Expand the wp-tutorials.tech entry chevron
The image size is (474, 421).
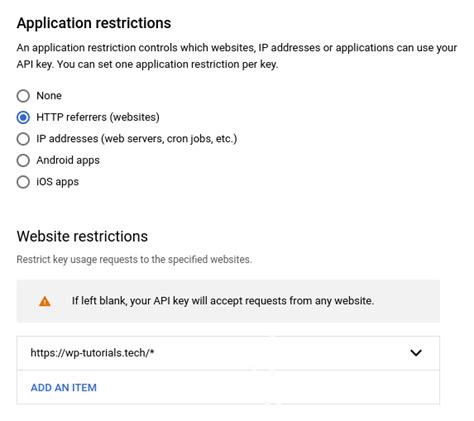click(416, 353)
